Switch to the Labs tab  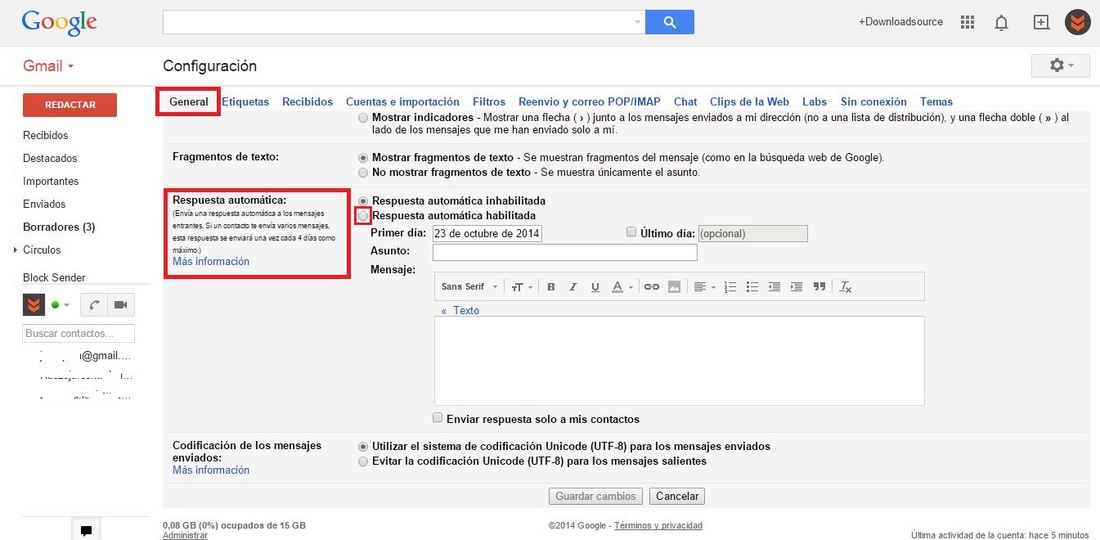click(814, 102)
